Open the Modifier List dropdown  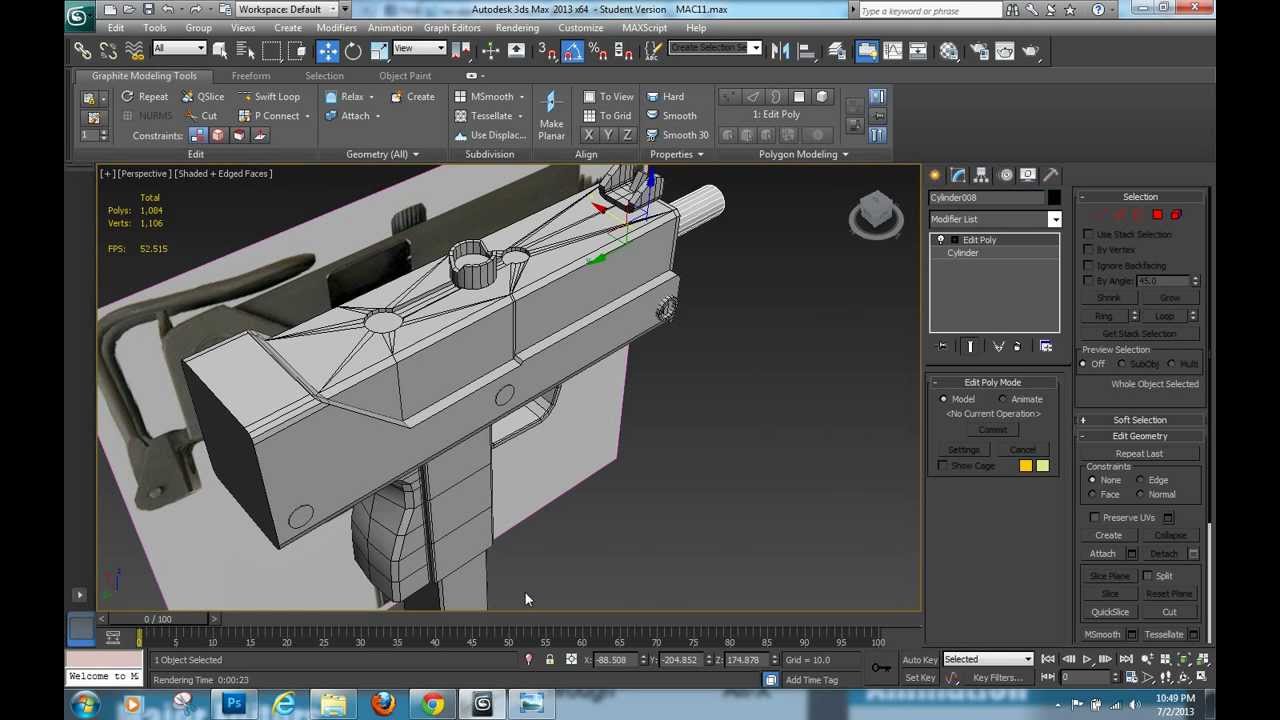(x=1054, y=220)
